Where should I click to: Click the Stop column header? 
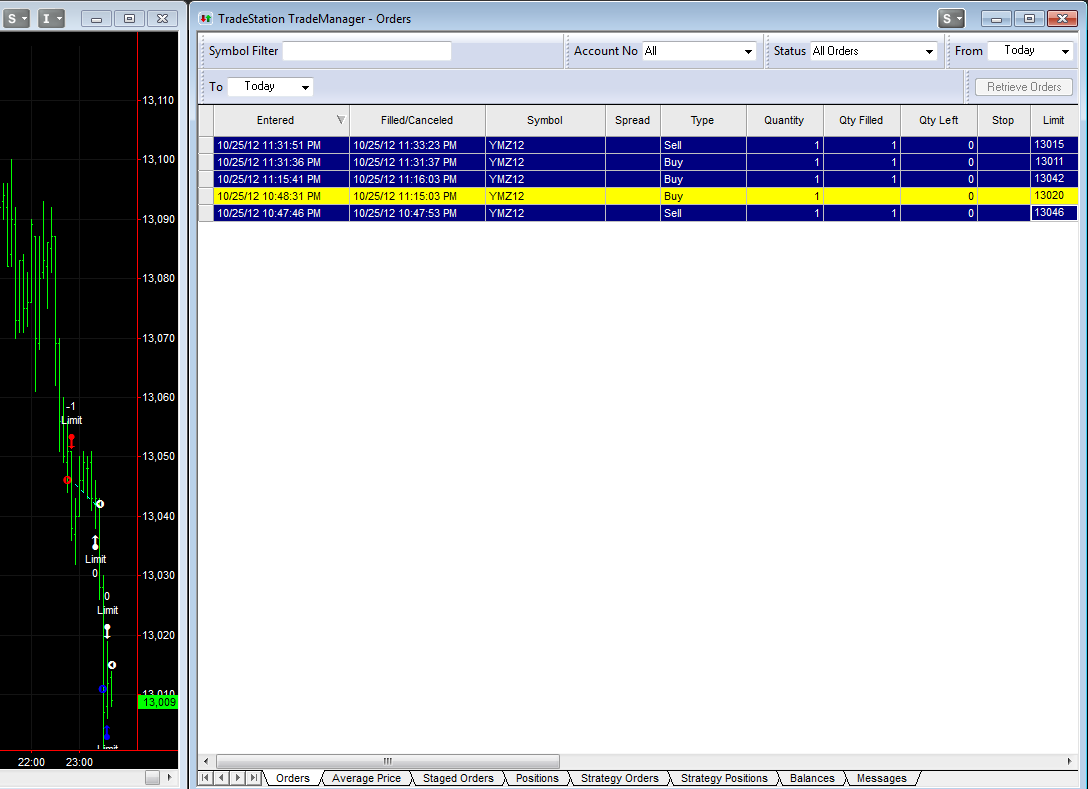pos(1003,120)
